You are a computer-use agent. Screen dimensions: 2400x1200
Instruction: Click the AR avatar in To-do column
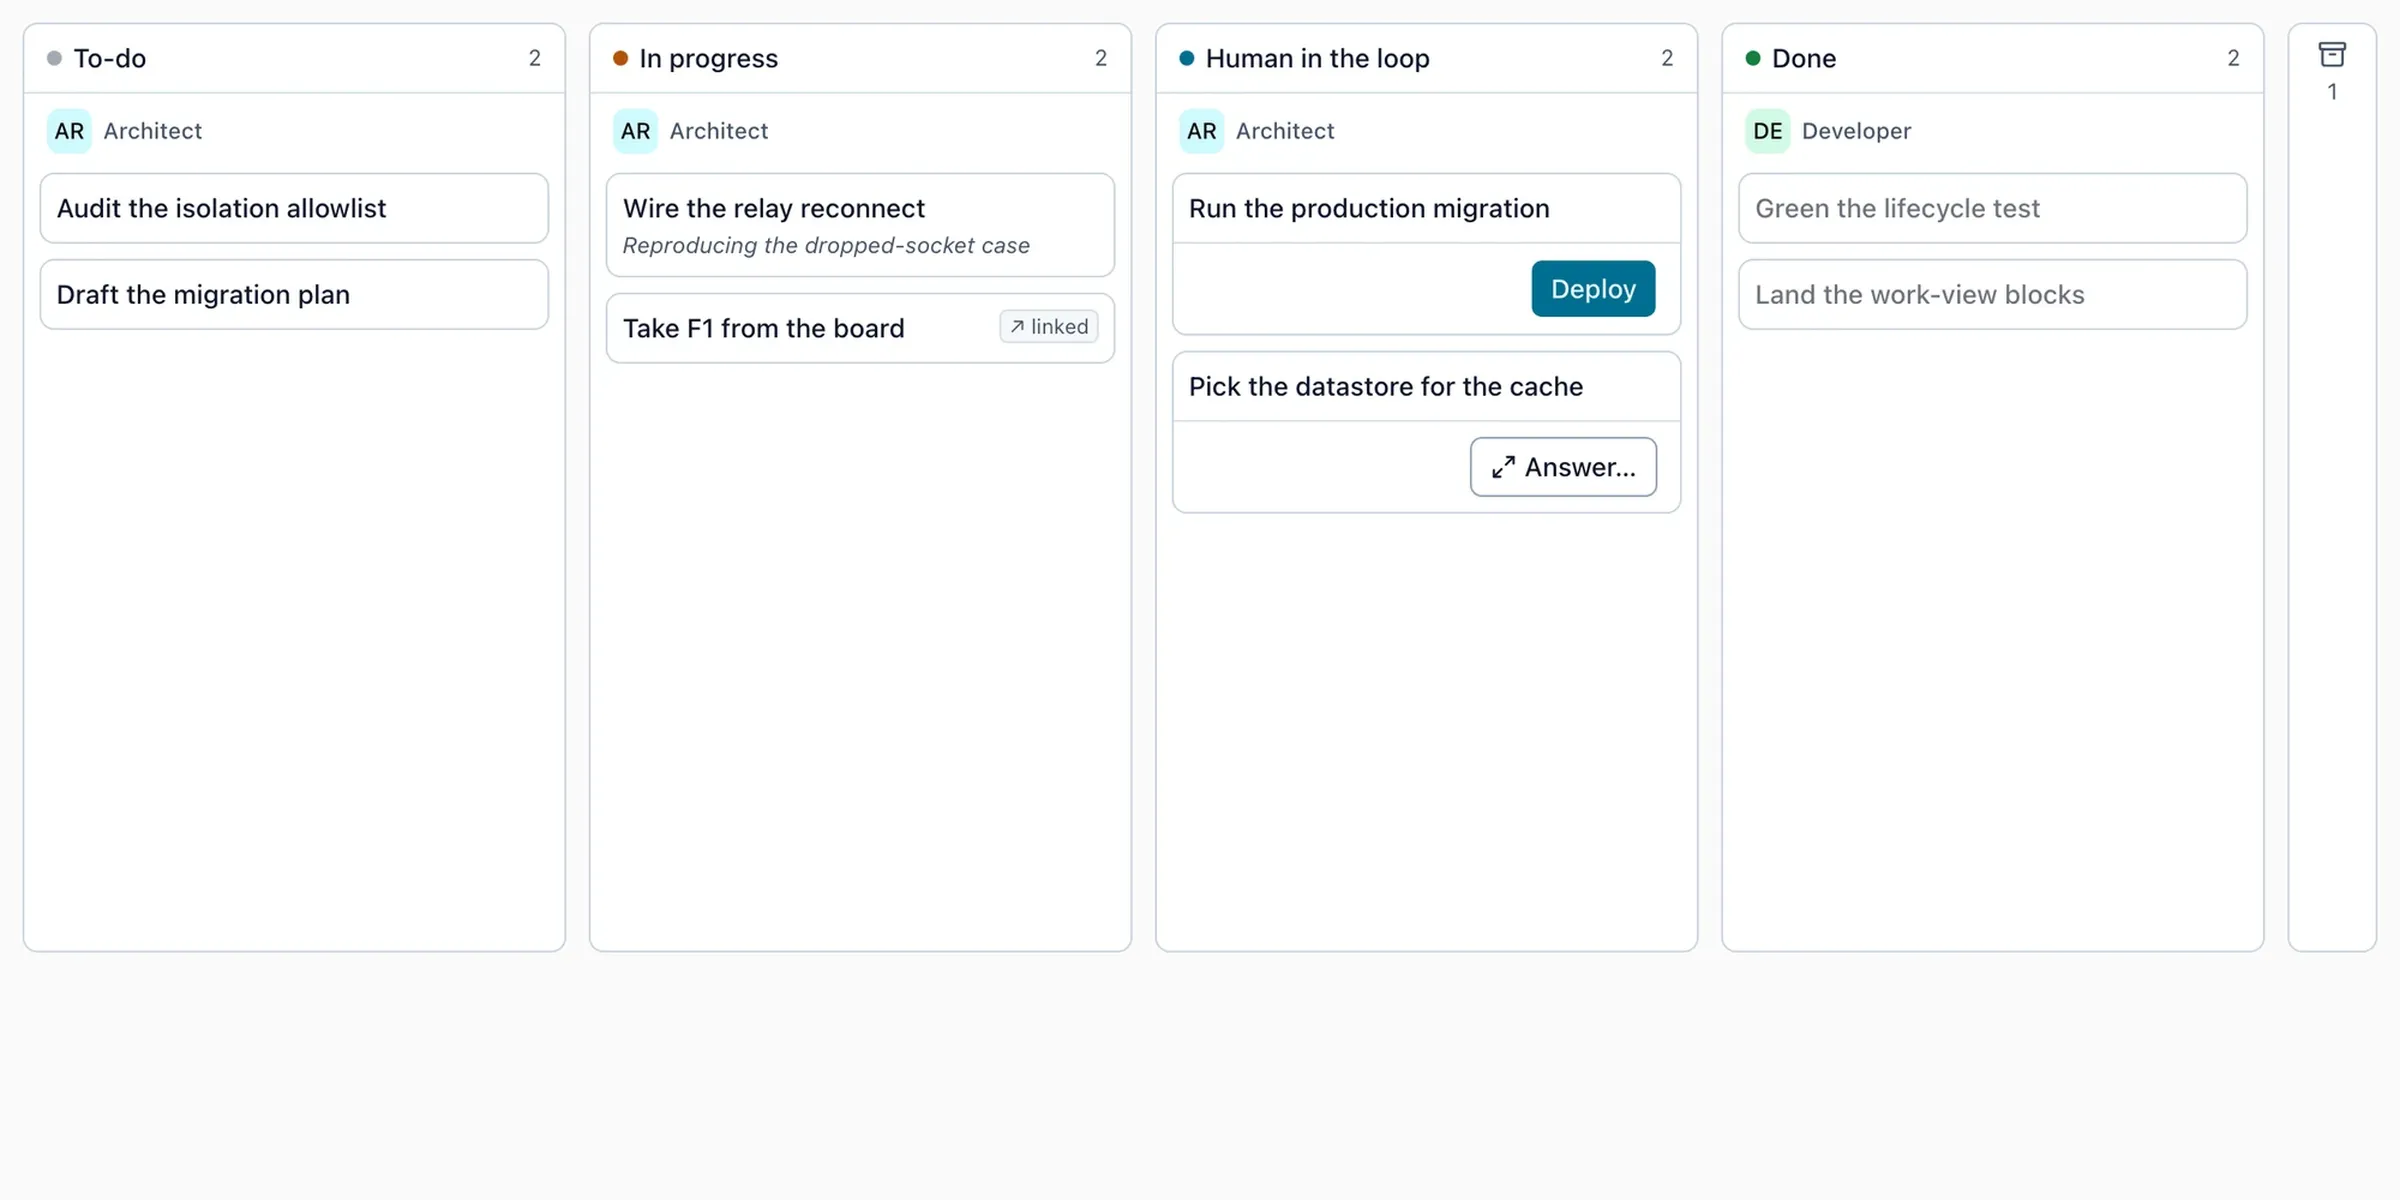[69, 131]
